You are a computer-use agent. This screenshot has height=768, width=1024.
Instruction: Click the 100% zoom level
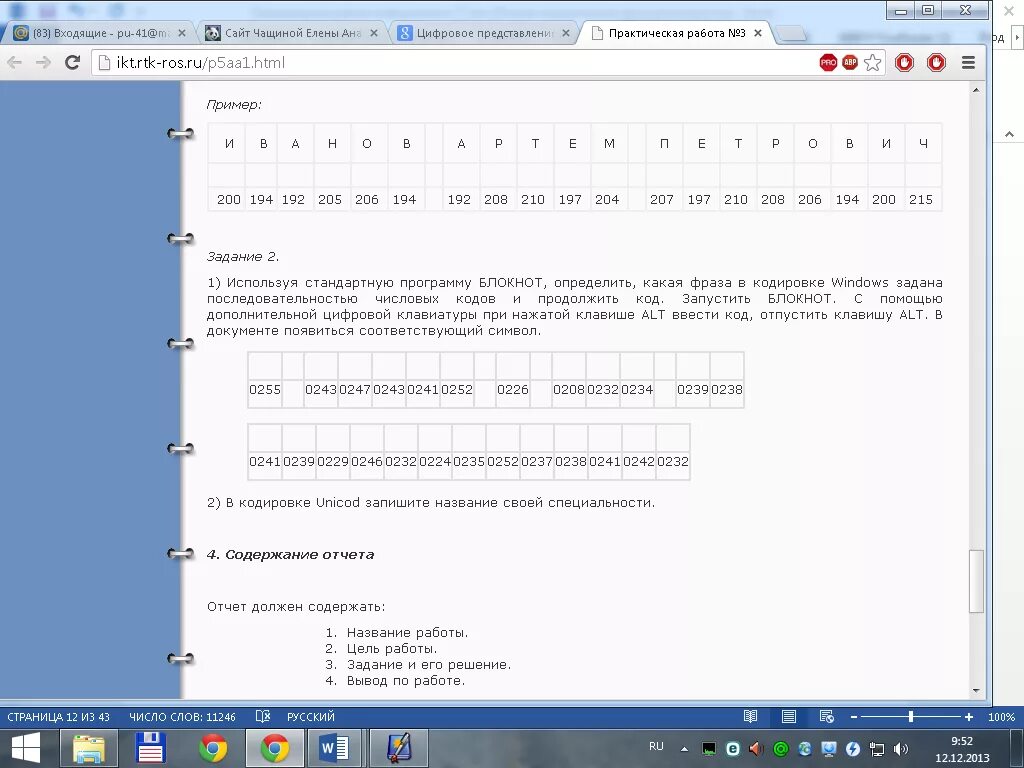[1001, 717]
